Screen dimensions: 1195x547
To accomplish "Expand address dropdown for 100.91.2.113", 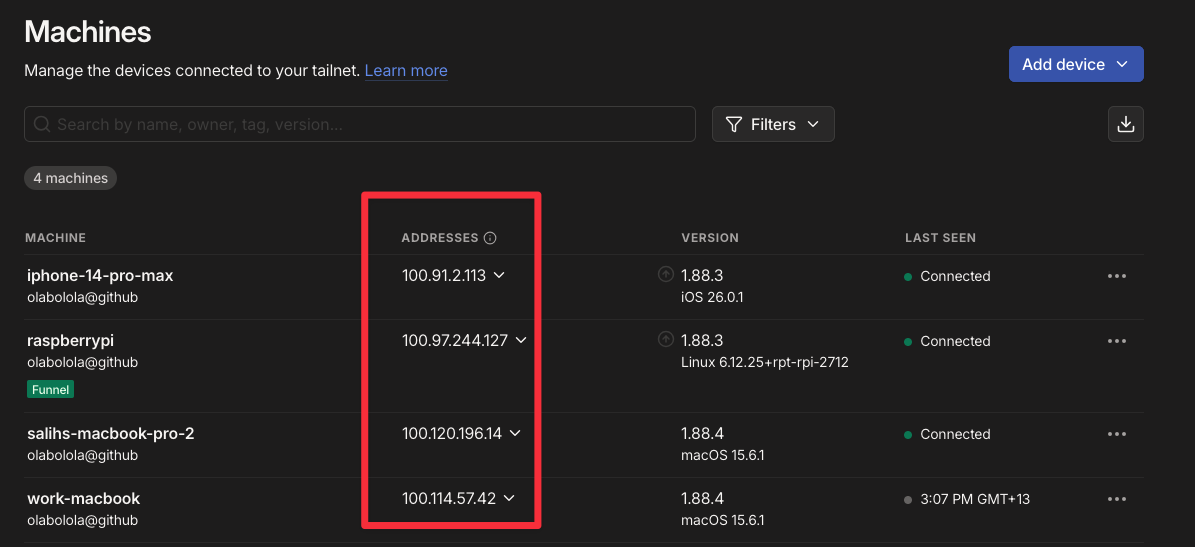I will [500, 276].
